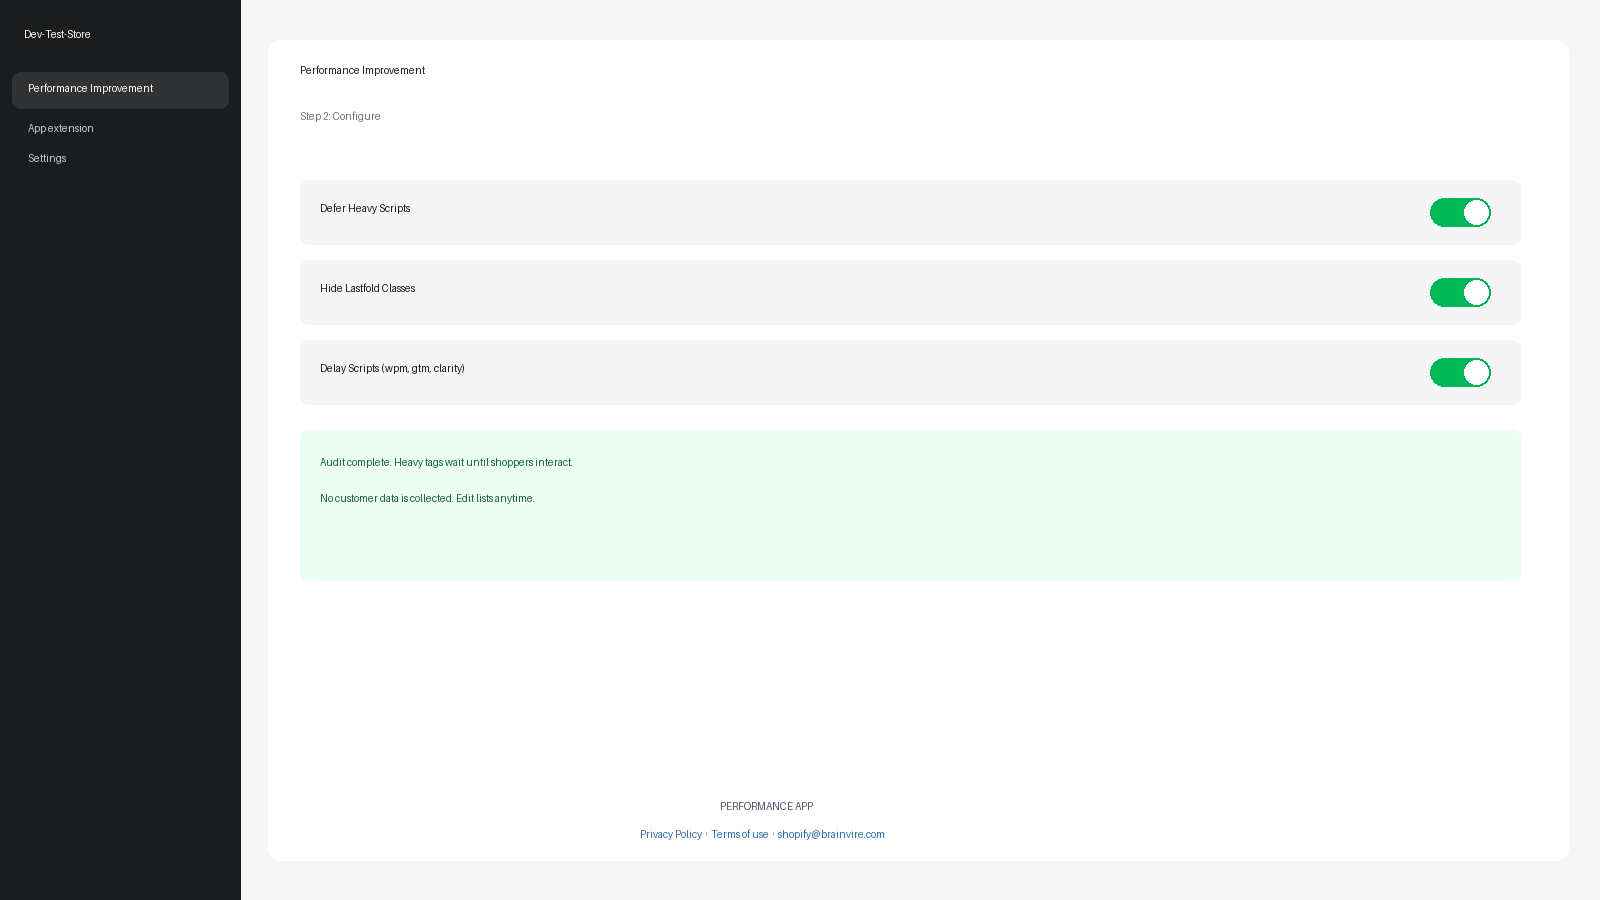Toggle the Delay Scripts (wpm, gtm, clarity) switch
Image resolution: width=1600 pixels, height=900 pixels.
(x=1460, y=372)
